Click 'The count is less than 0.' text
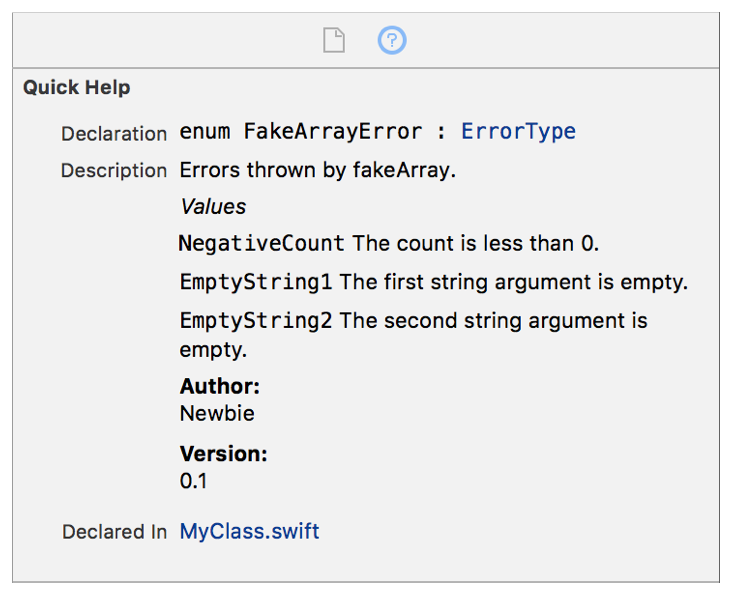 474,244
